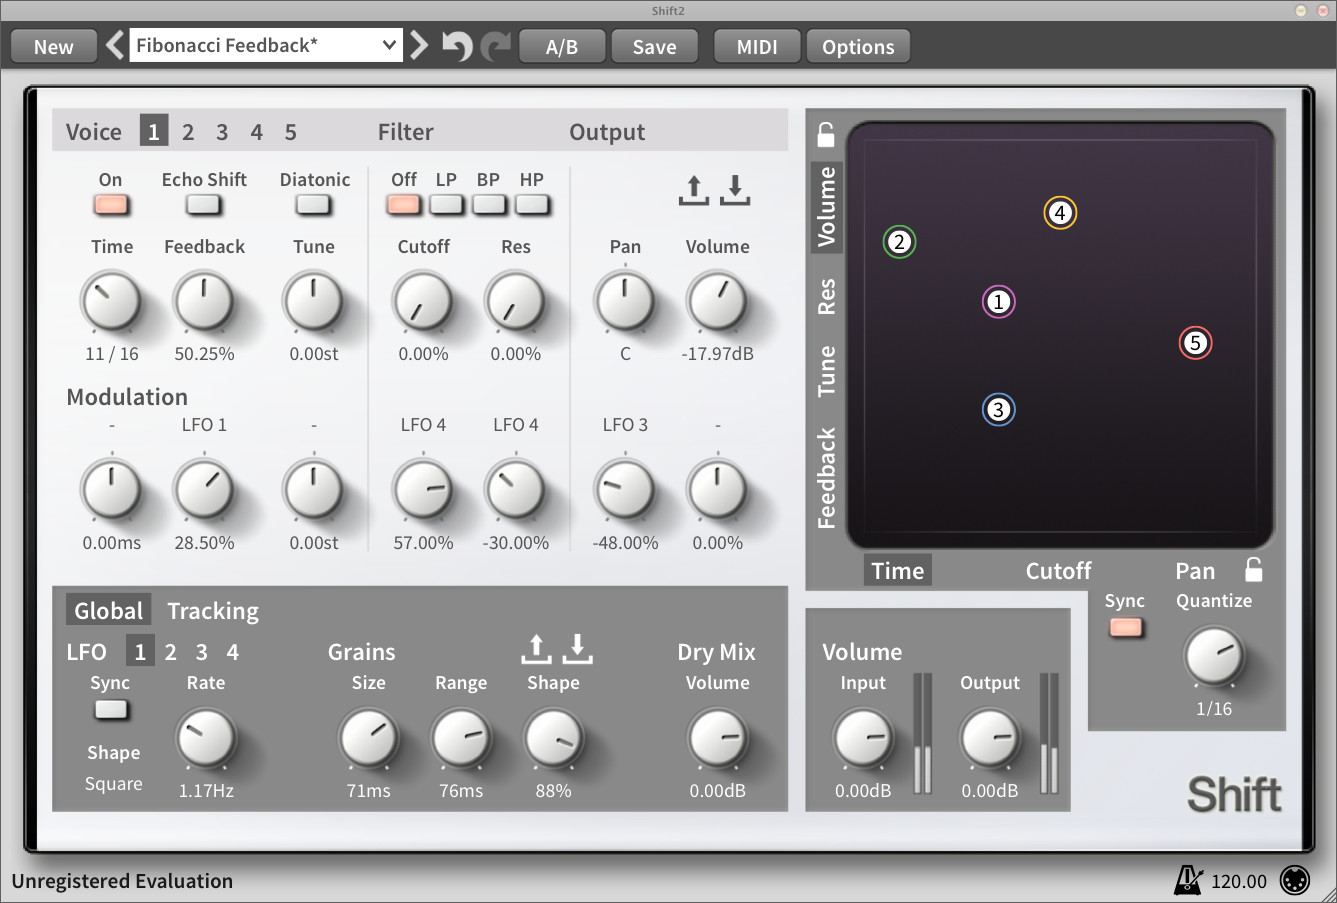The image size is (1337, 903).
Task: Enable the Diatonic mode toggle
Action: tap(312, 204)
